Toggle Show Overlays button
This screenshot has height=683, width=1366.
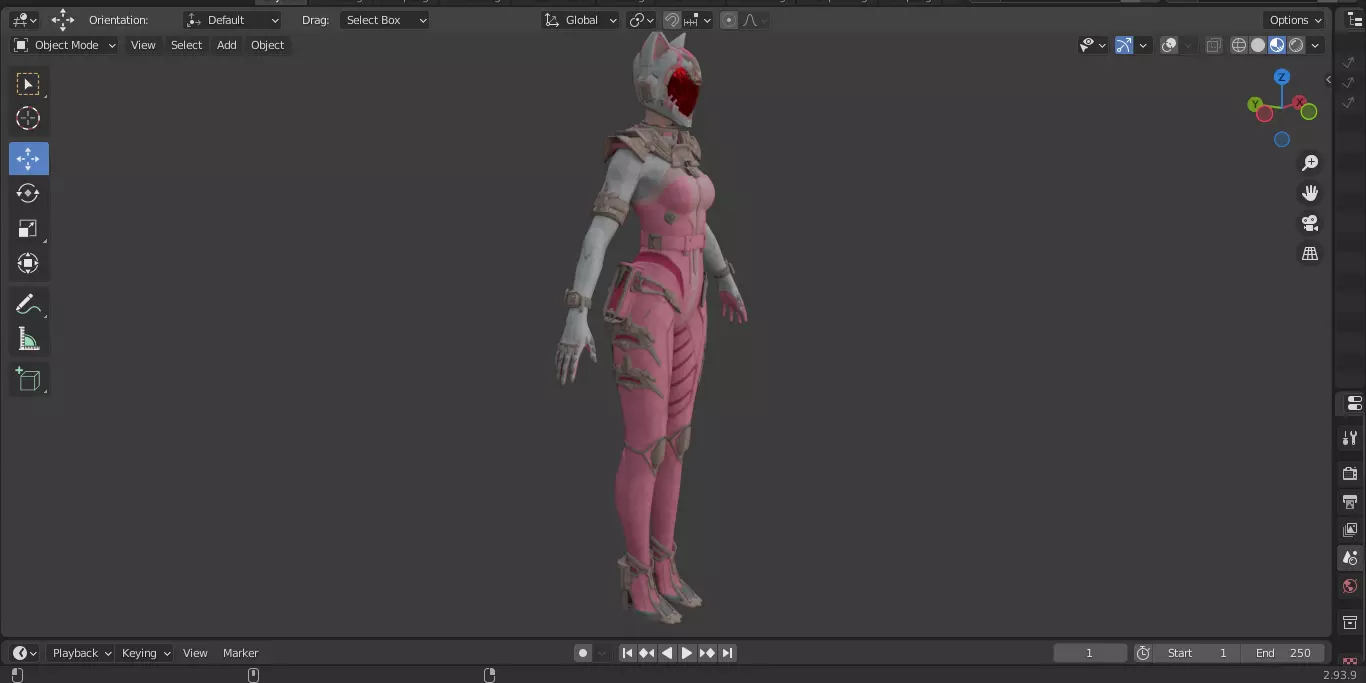pyautogui.click(x=1169, y=45)
